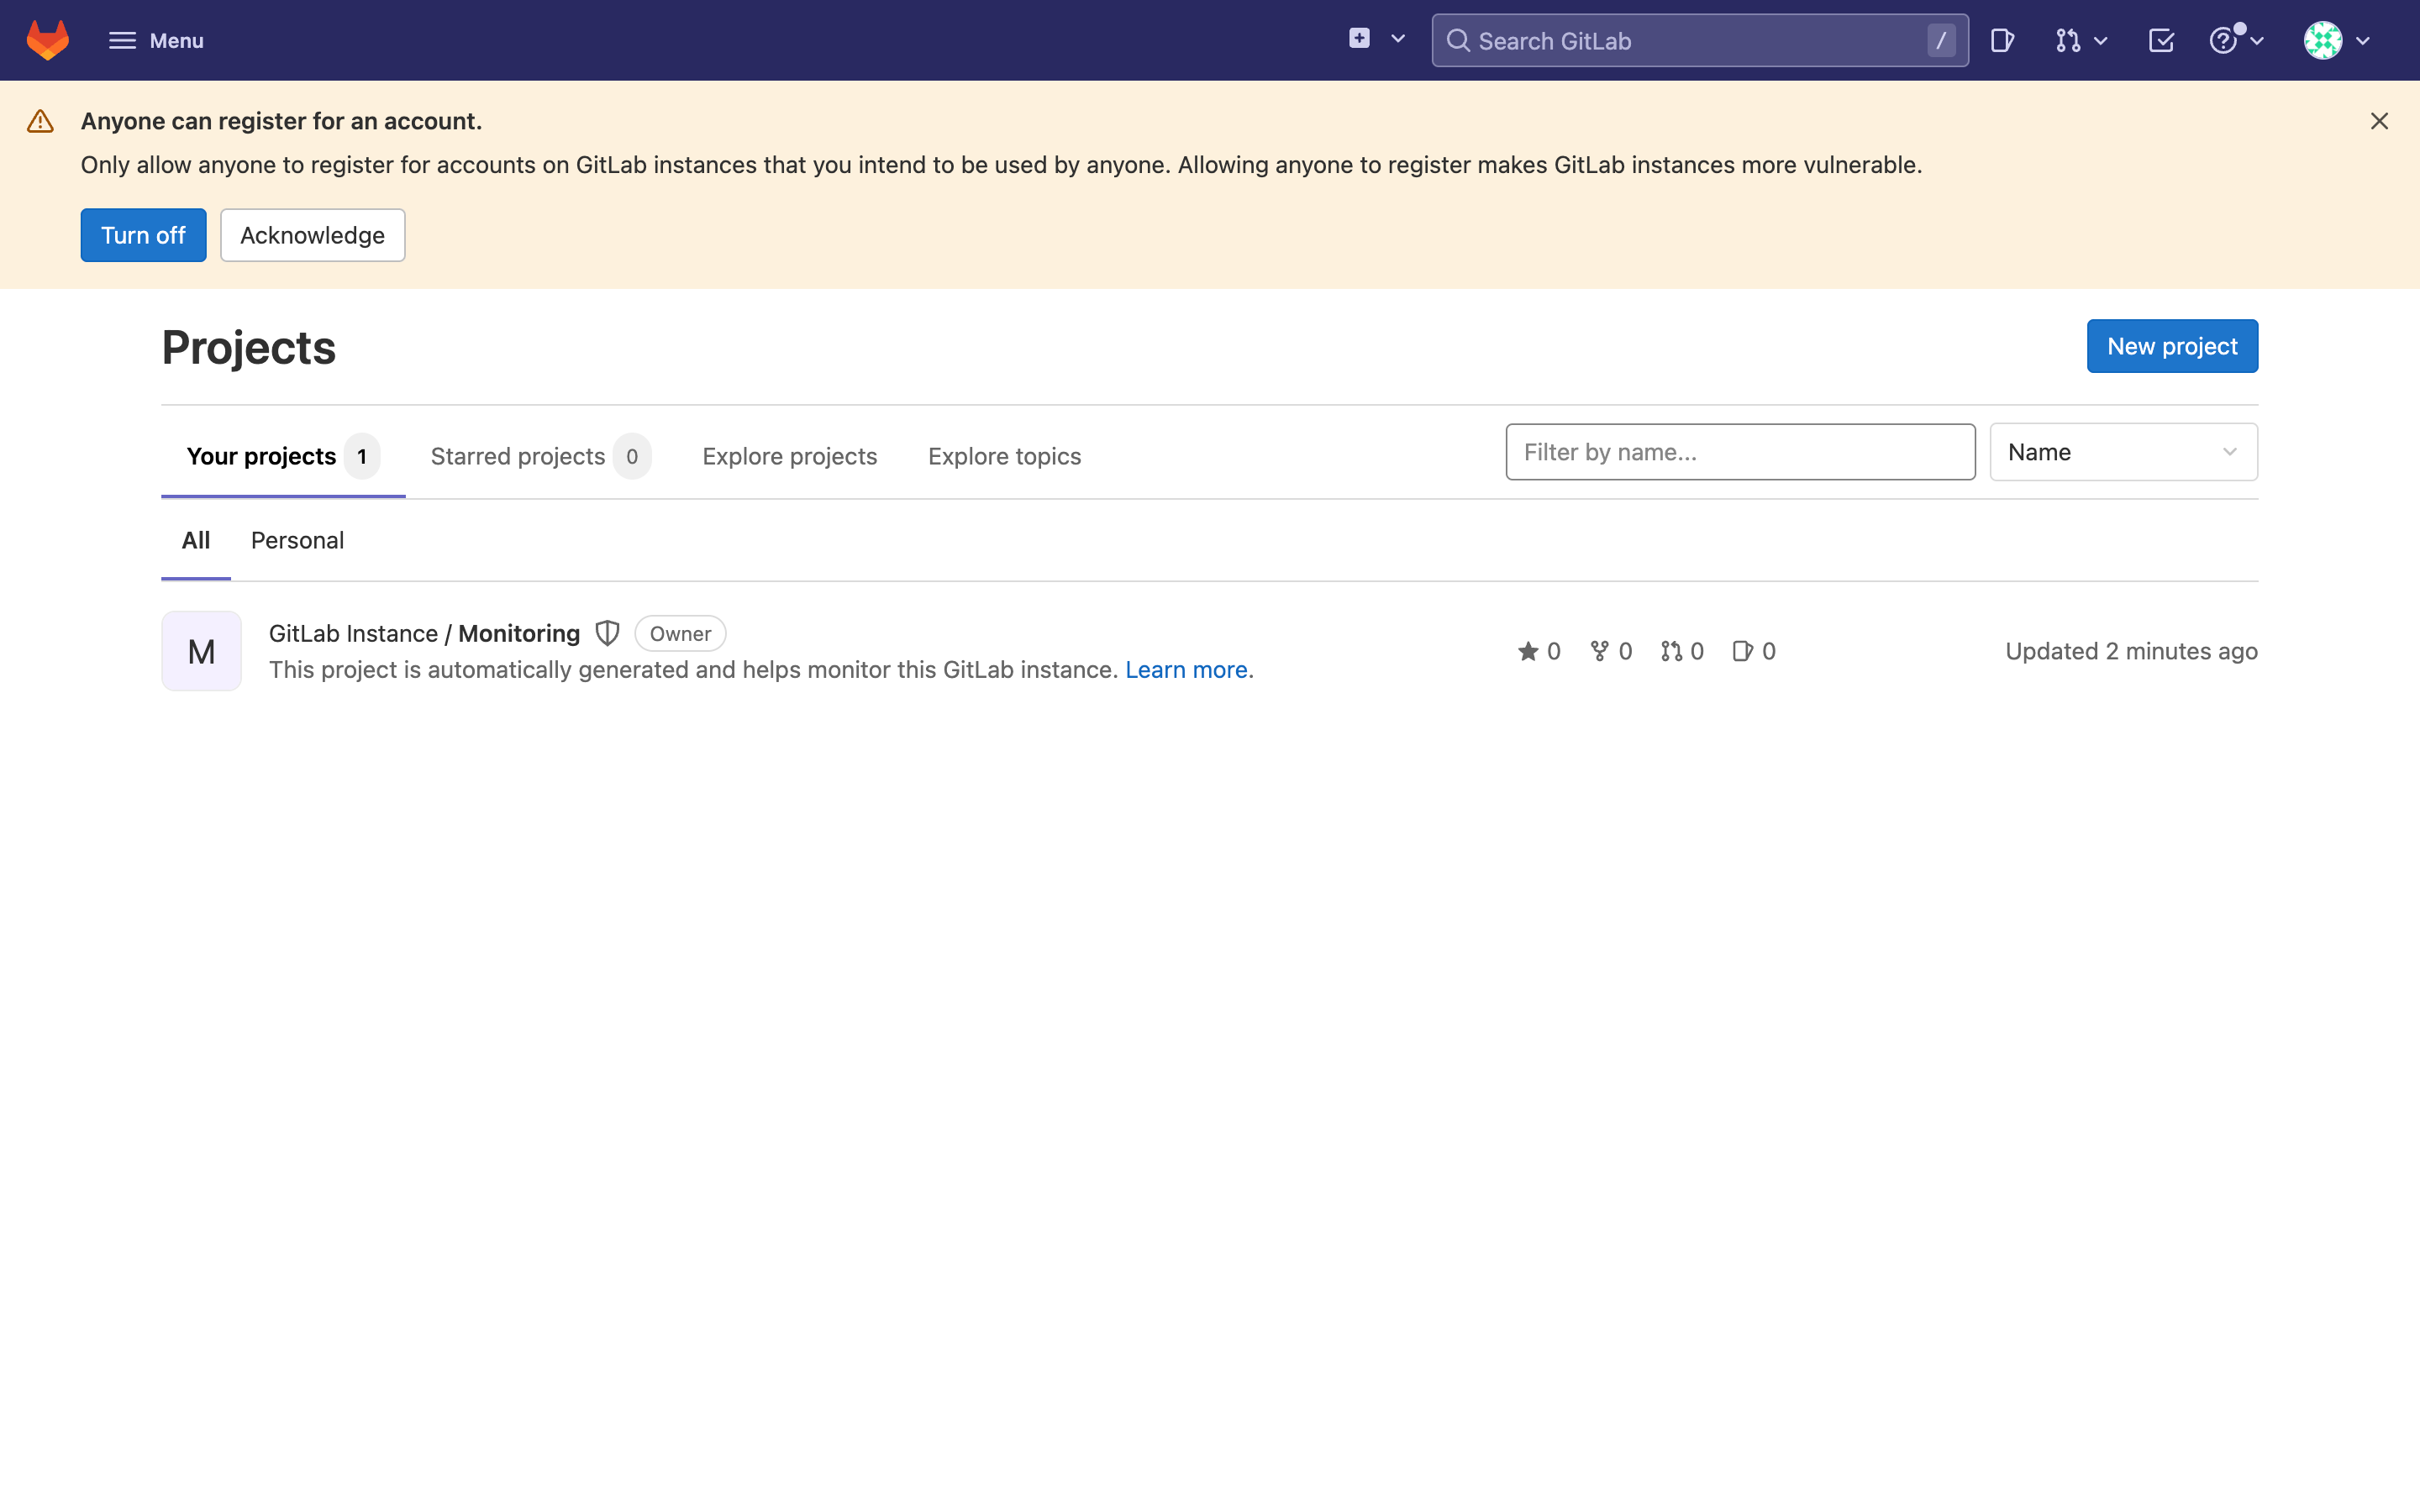Click the New project button
The width and height of the screenshot is (2420, 1512).
tap(2172, 346)
